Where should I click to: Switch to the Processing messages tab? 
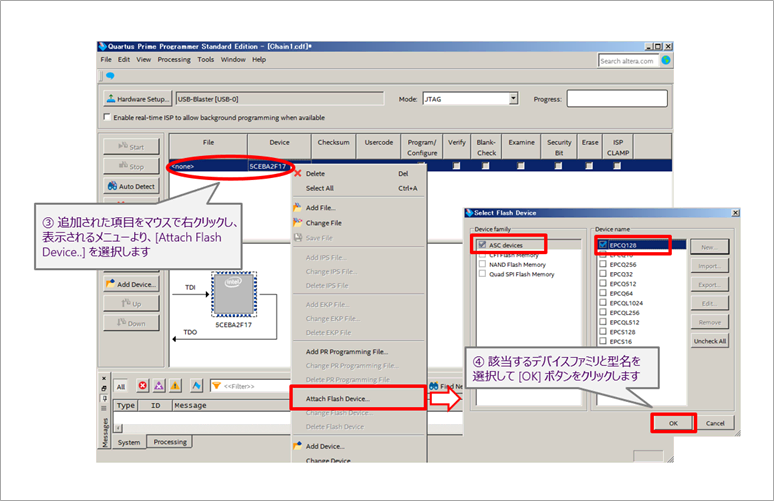pyautogui.click(x=170, y=442)
